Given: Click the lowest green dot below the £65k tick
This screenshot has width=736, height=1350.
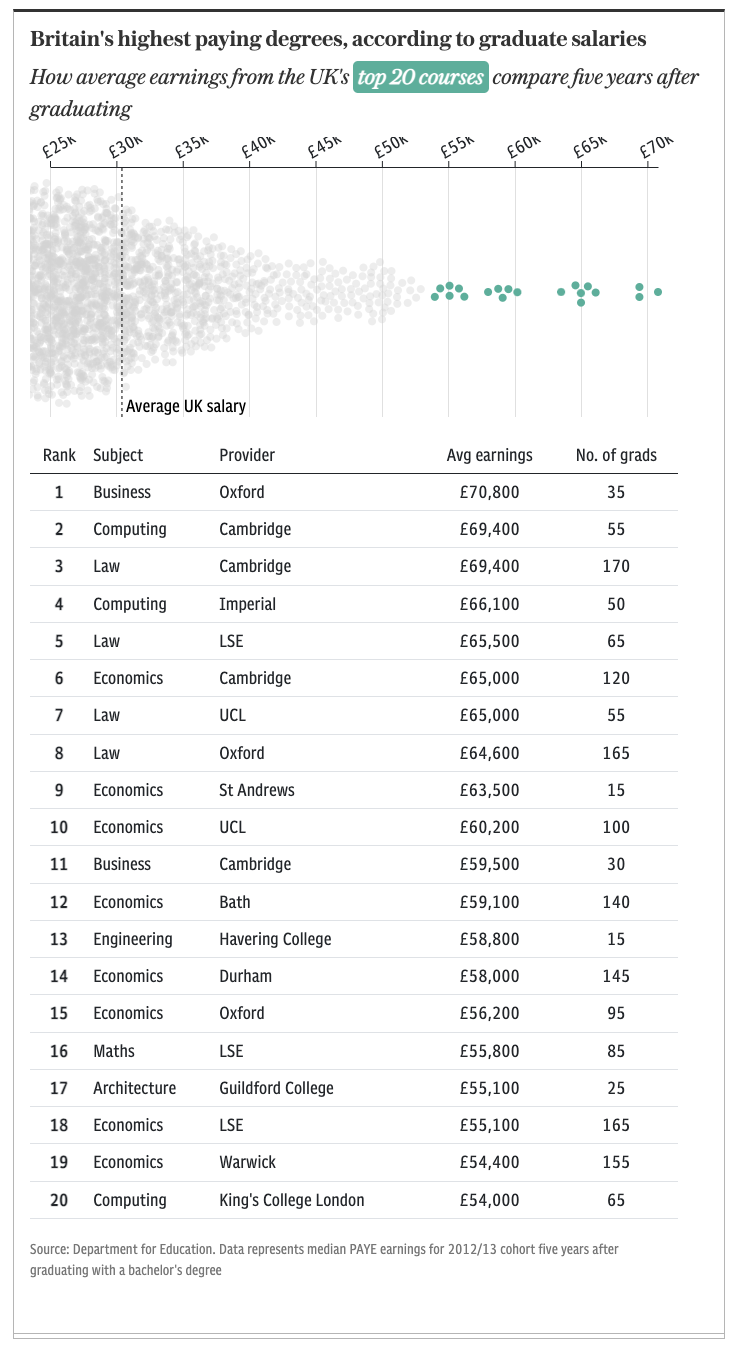Looking at the screenshot, I should 581,302.
